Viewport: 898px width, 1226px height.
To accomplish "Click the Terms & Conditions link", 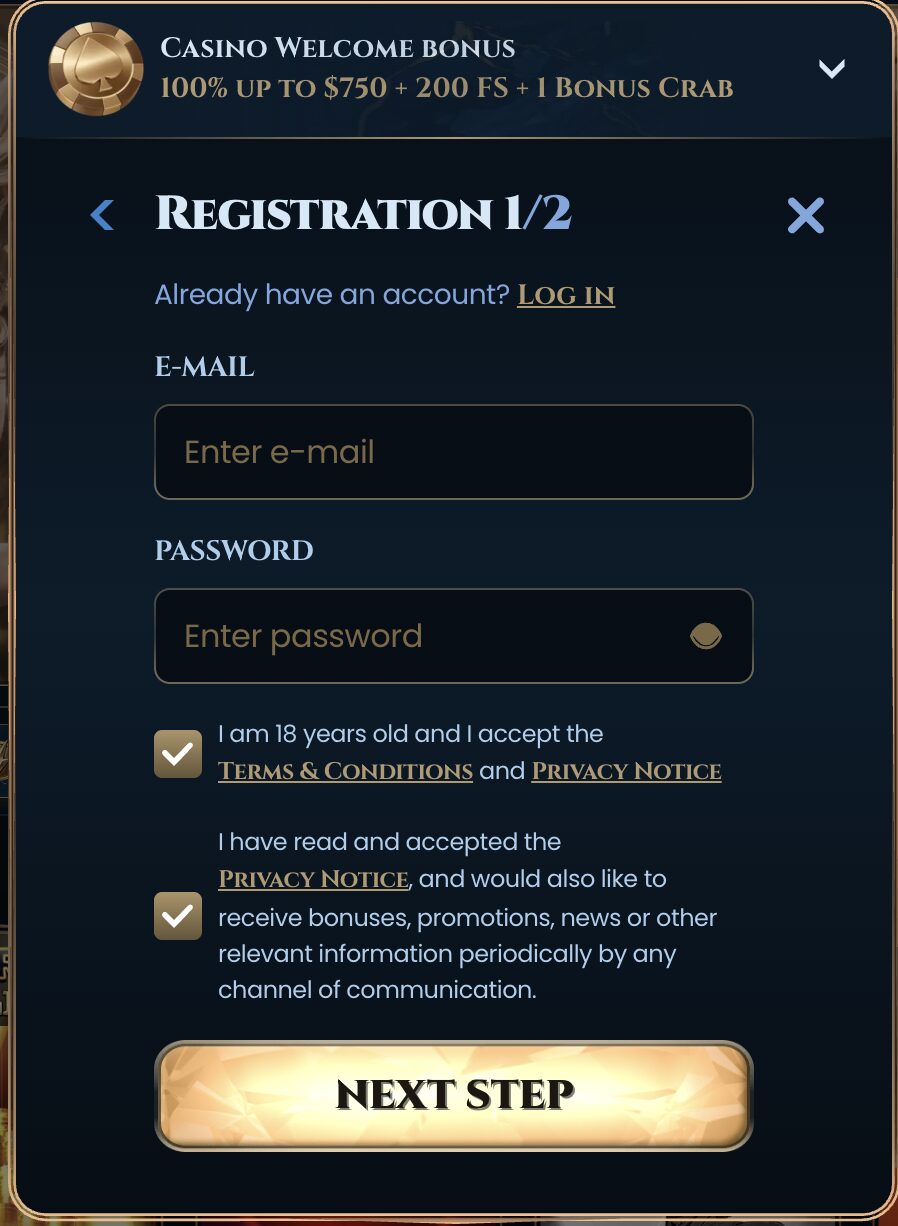I will (x=345, y=771).
